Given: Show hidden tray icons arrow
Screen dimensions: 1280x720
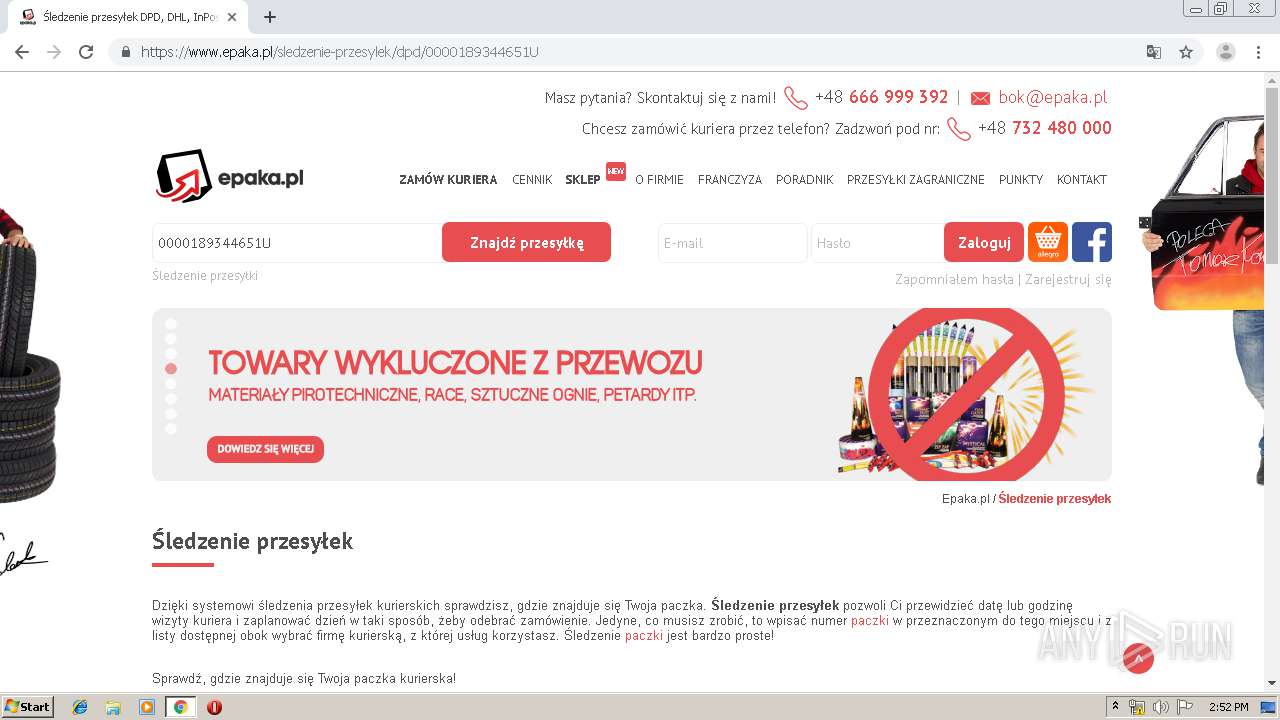Looking at the screenshot, I should tap(1115, 707).
